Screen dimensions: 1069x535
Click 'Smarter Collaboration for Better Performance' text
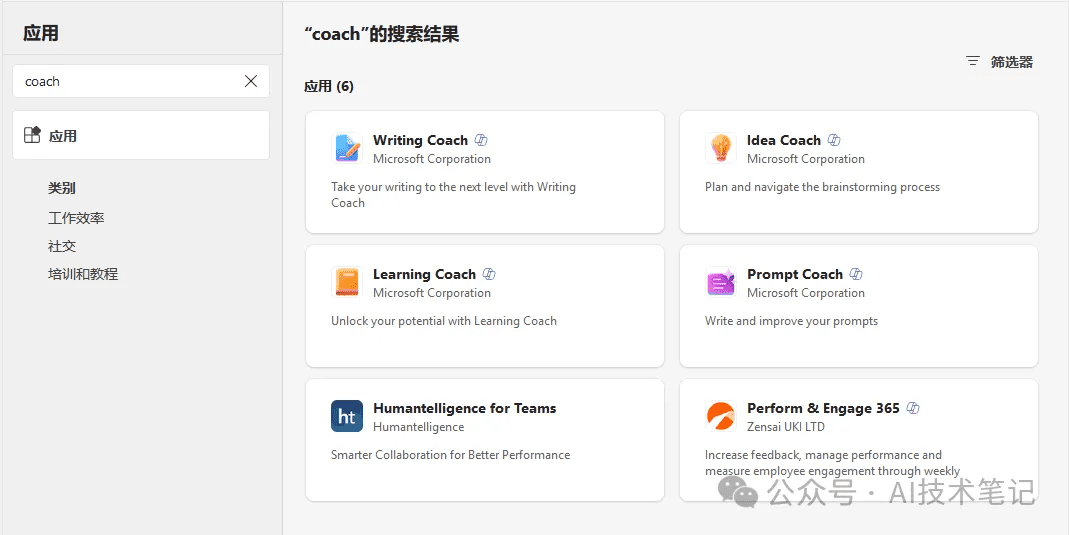(451, 455)
